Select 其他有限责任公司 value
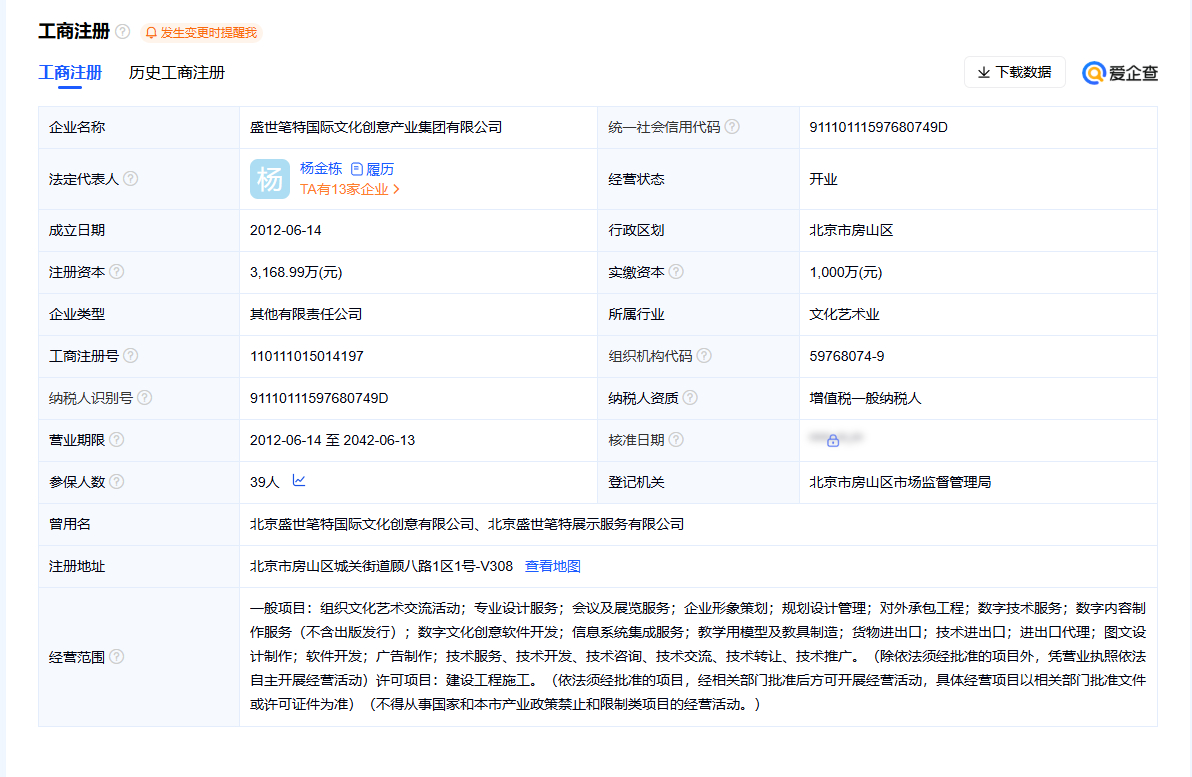The width and height of the screenshot is (1192, 777). (306, 314)
